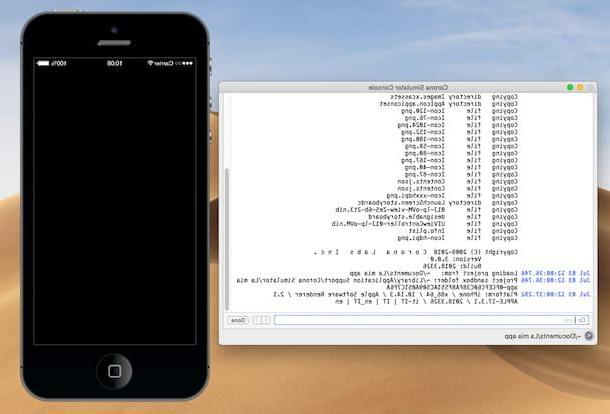Click the Icon-58.png log line

coord(461,146)
